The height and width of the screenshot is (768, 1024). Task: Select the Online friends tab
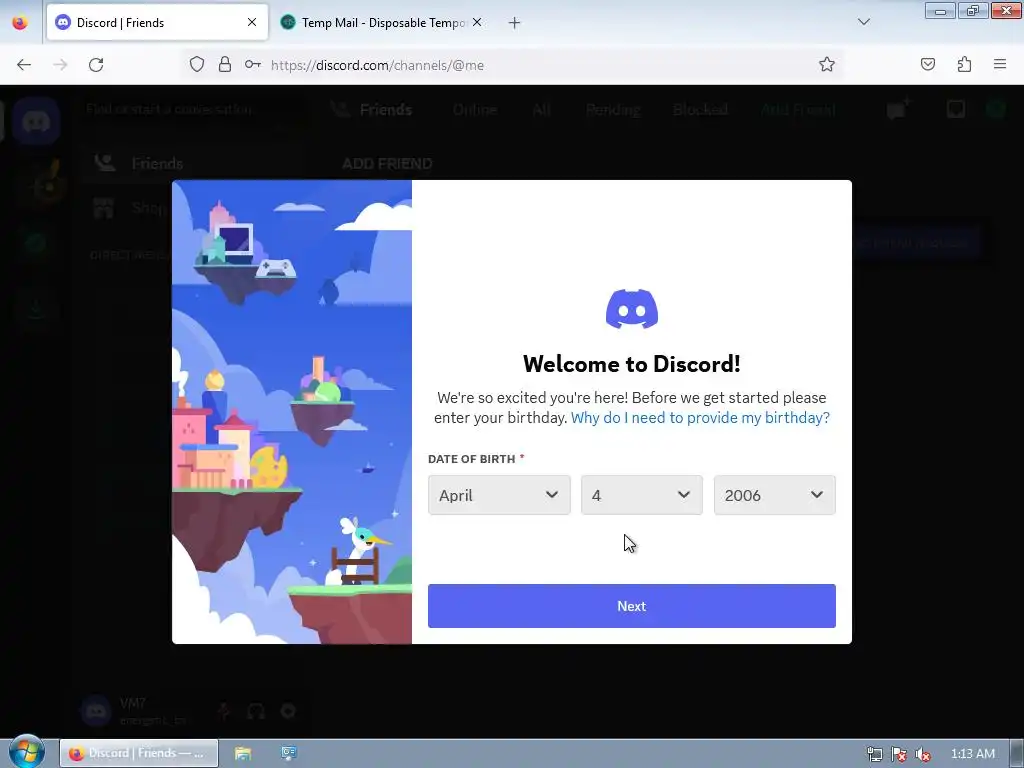coord(475,110)
